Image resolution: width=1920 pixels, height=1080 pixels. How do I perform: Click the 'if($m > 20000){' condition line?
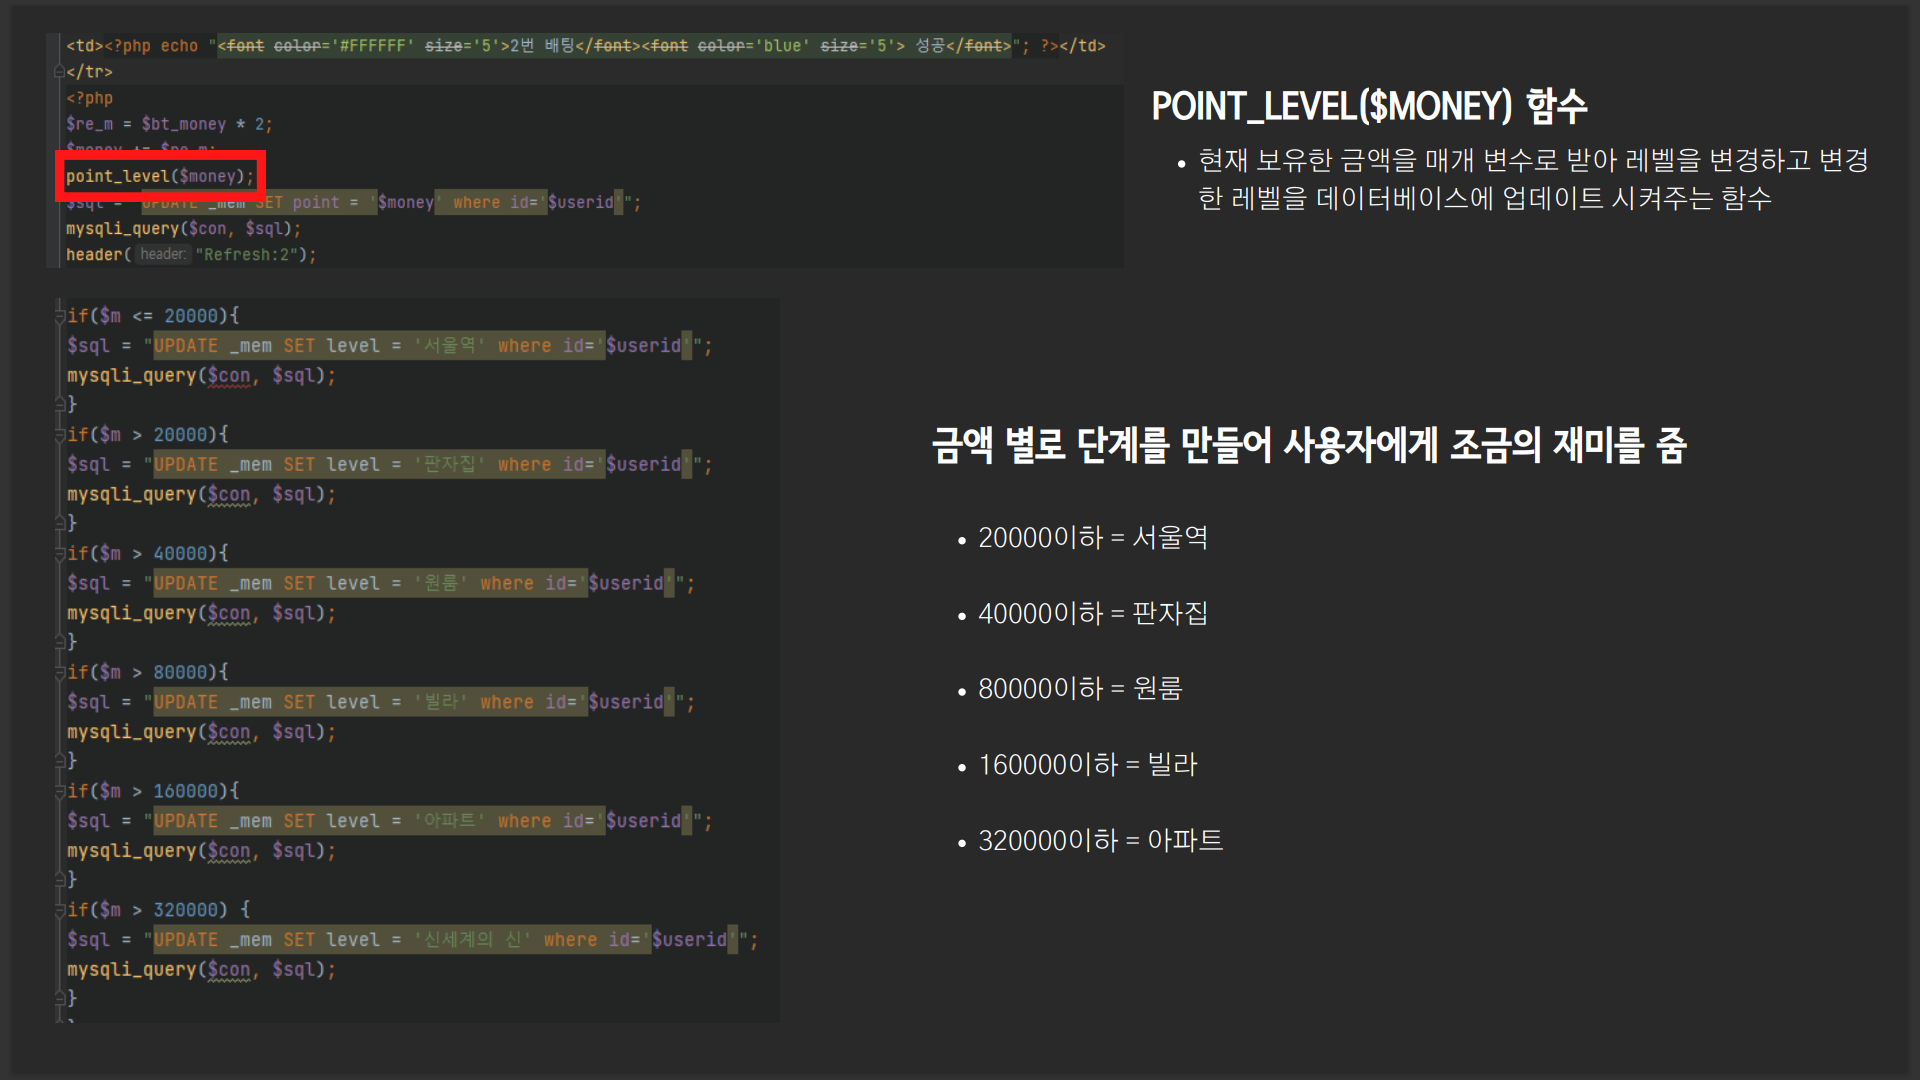pyautogui.click(x=148, y=435)
